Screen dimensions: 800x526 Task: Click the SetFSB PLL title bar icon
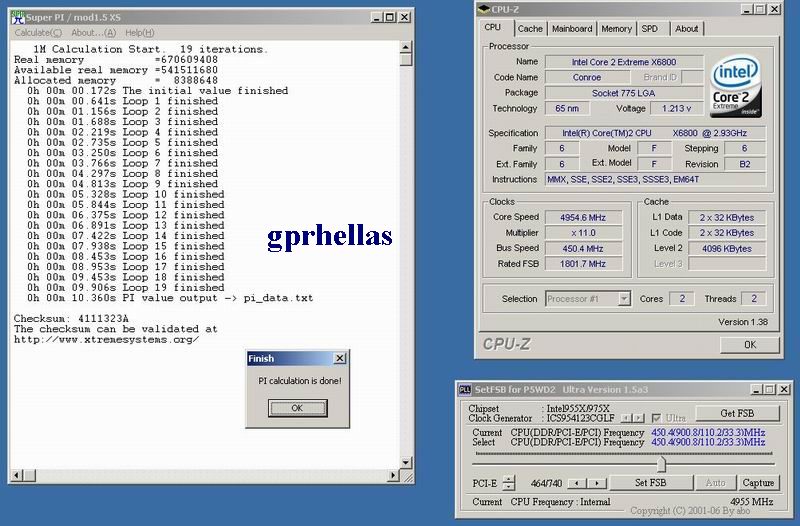pos(465,390)
